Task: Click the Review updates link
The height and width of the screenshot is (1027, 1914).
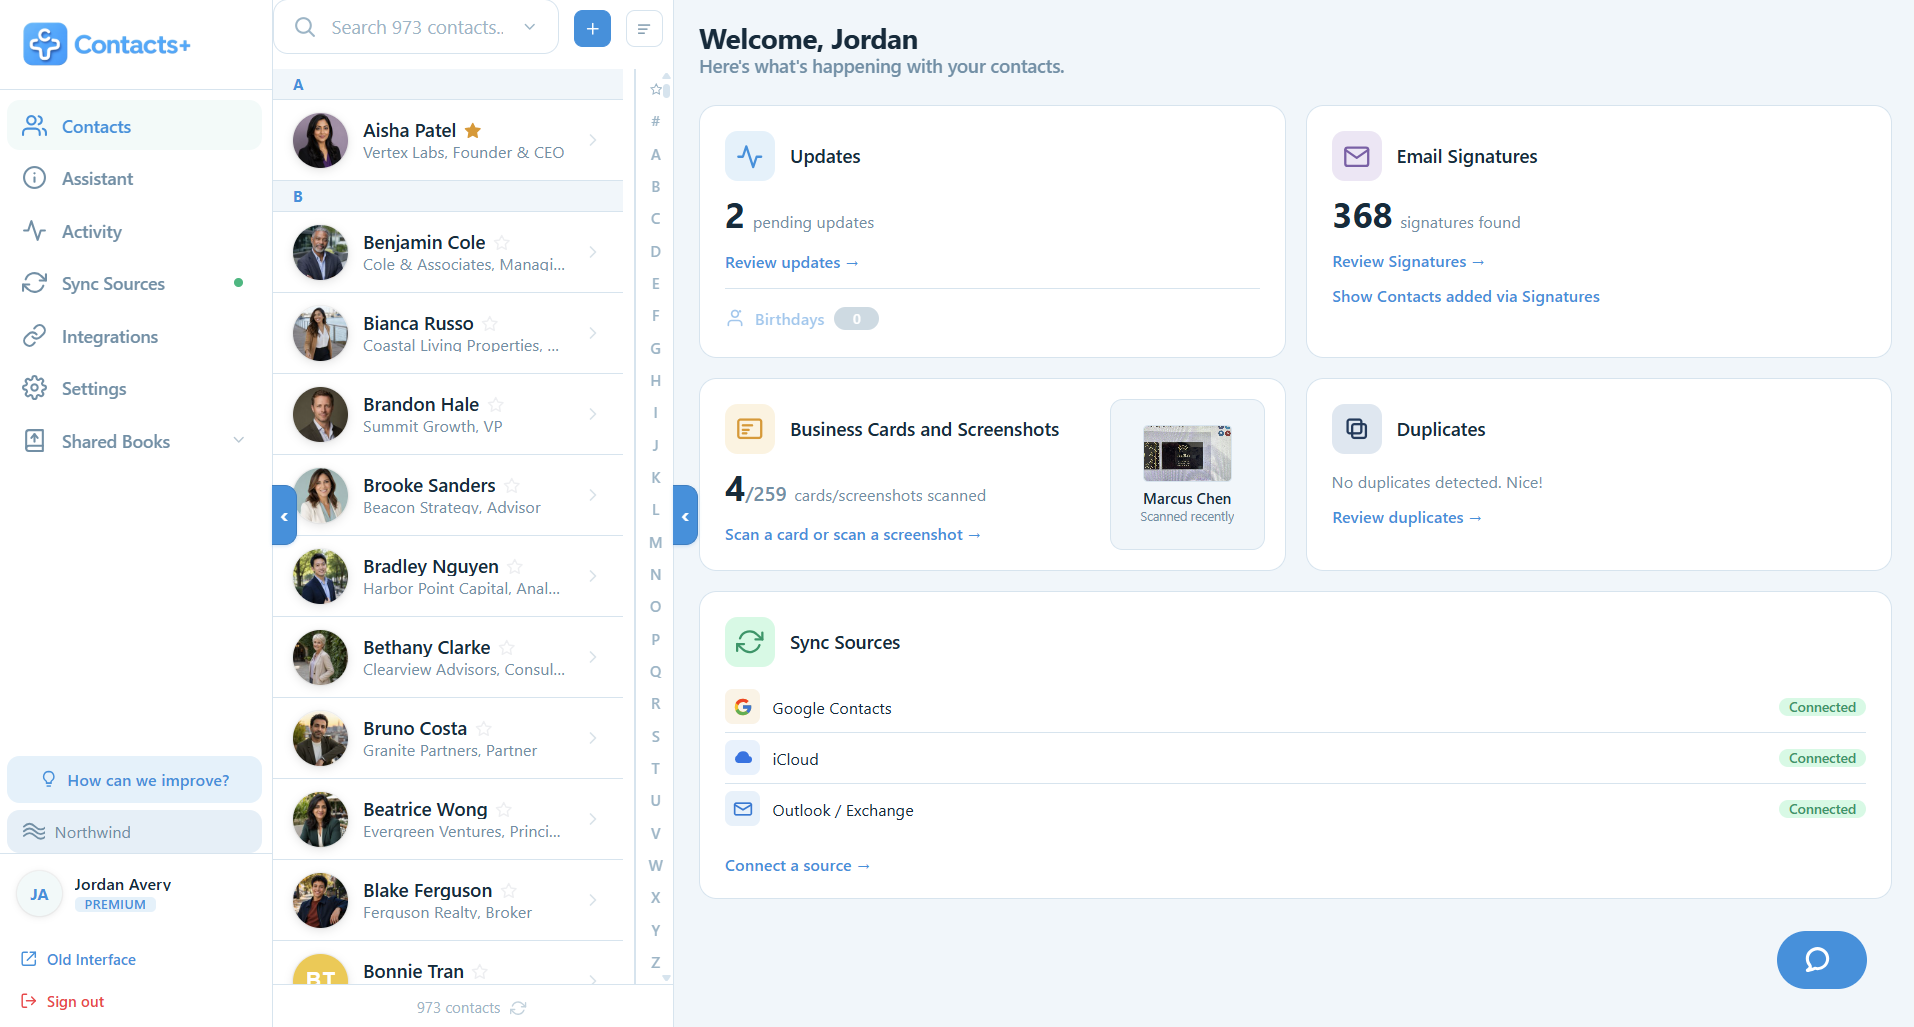Action: 791,262
